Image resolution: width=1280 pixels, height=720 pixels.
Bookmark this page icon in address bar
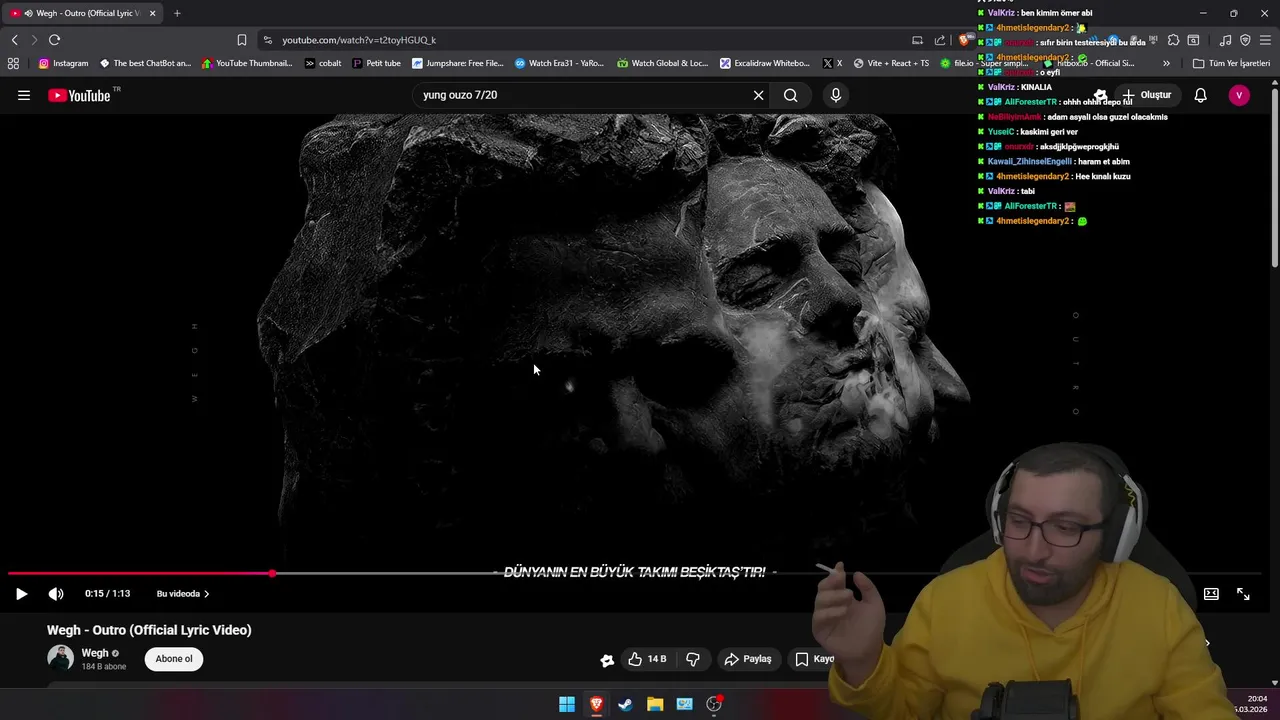pyautogui.click(x=241, y=40)
